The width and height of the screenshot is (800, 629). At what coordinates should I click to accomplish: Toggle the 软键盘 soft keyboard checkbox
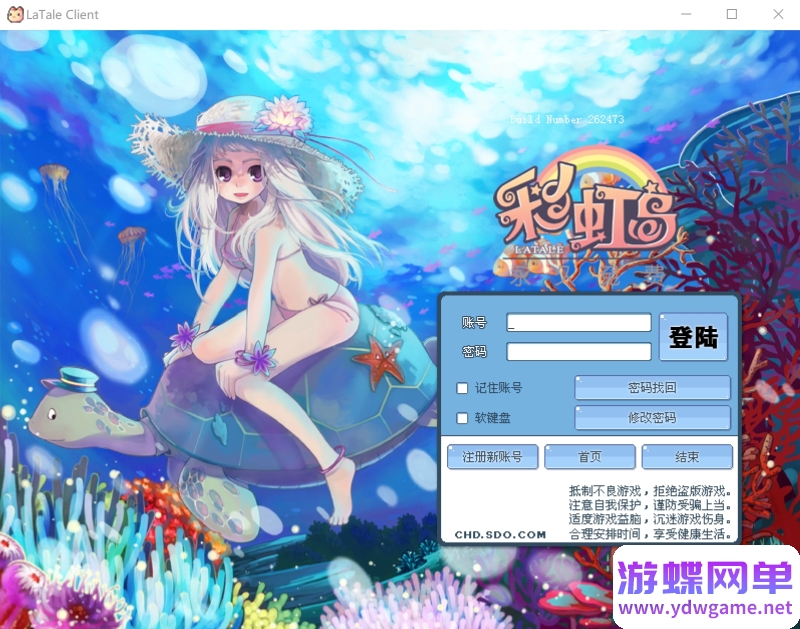[x=462, y=418]
